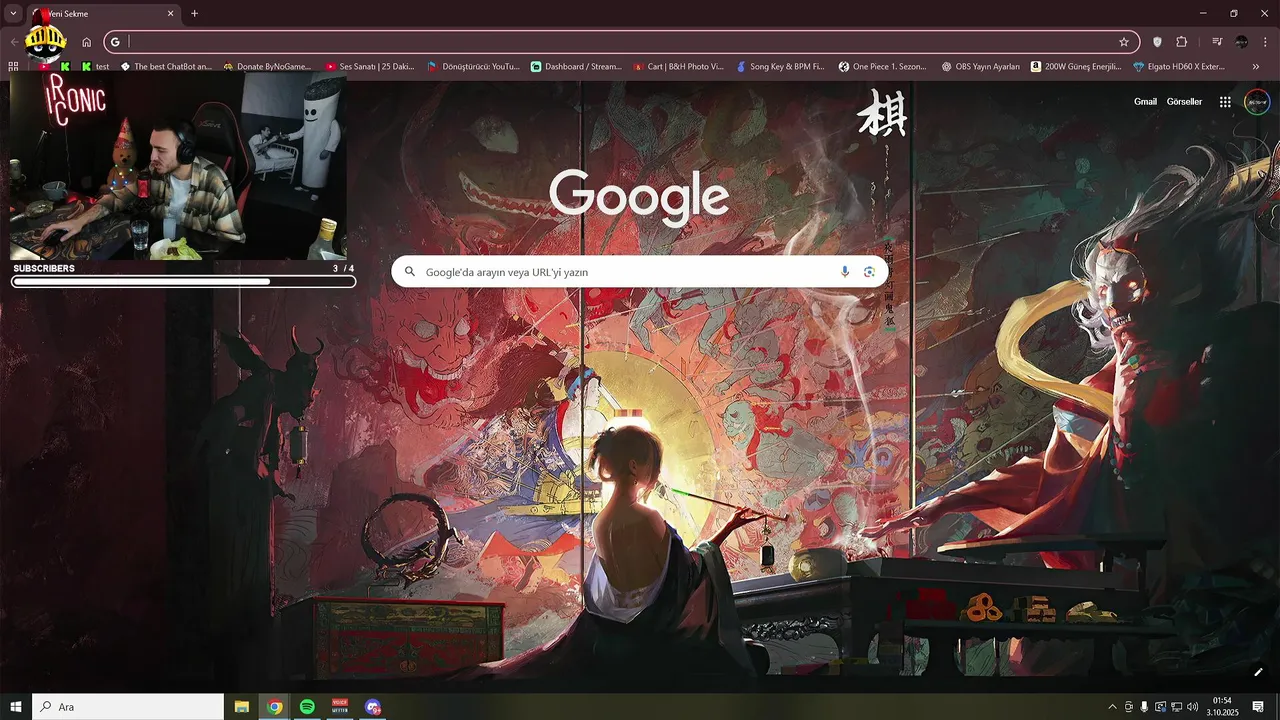
Task: Open Voicemeeter from the taskbar
Action: [340, 707]
